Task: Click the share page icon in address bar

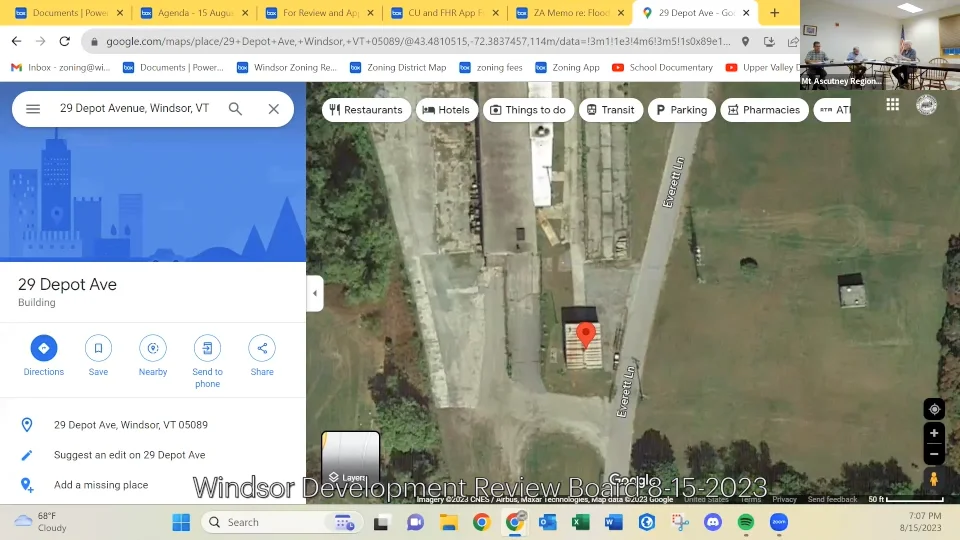Action: (793, 42)
